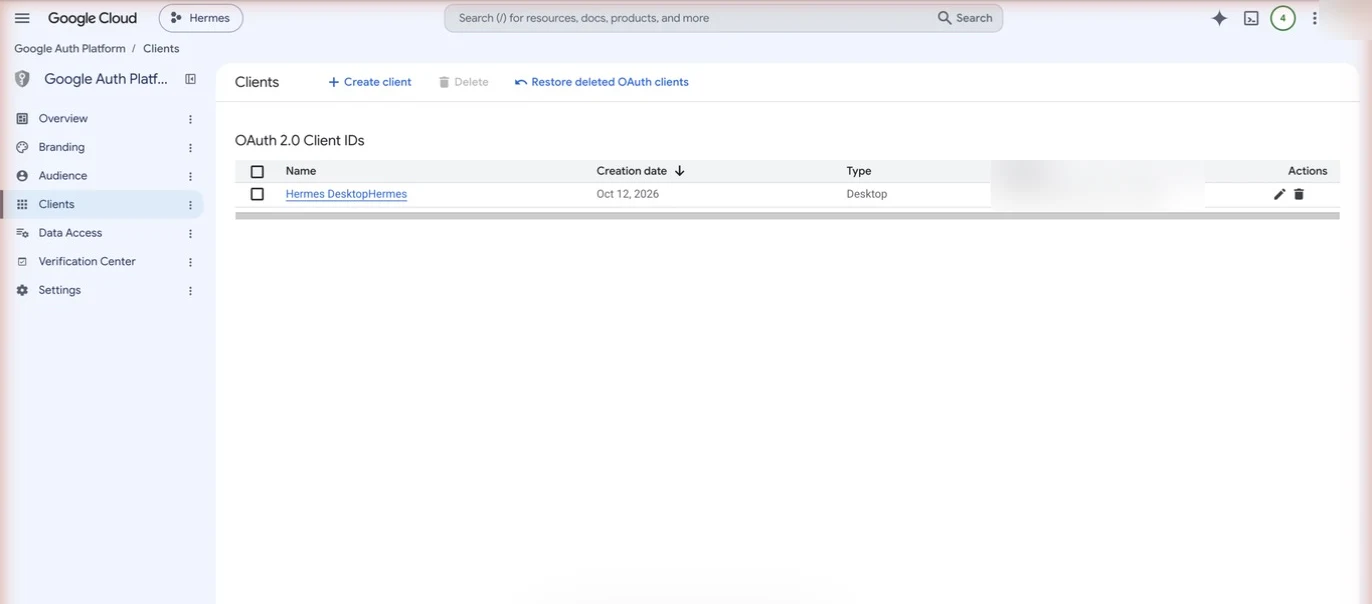The height and width of the screenshot is (604, 1372).
Task: Click Clients breadcrumb item
Action: point(161,48)
